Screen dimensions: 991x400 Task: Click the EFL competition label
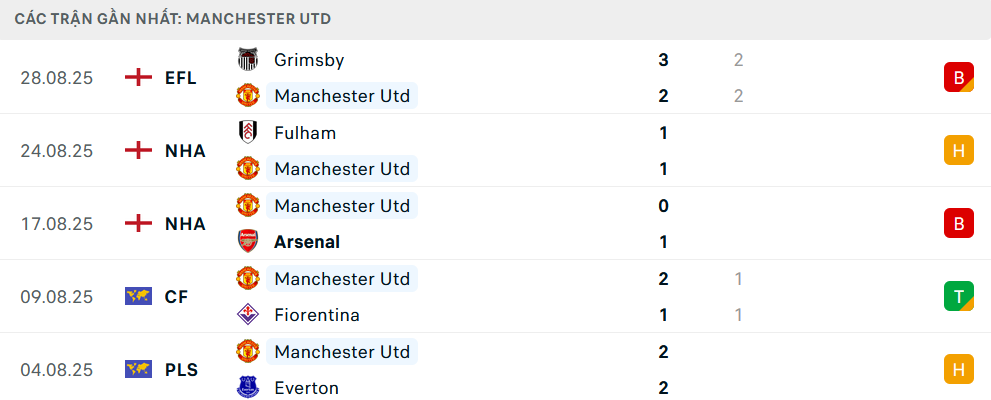point(181,78)
